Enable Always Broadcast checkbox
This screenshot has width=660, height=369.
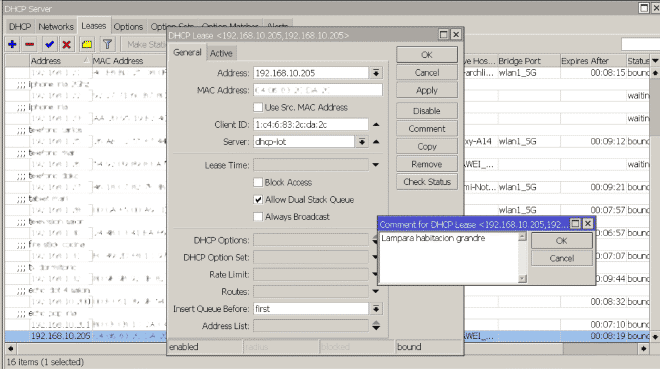click(258, 217)
